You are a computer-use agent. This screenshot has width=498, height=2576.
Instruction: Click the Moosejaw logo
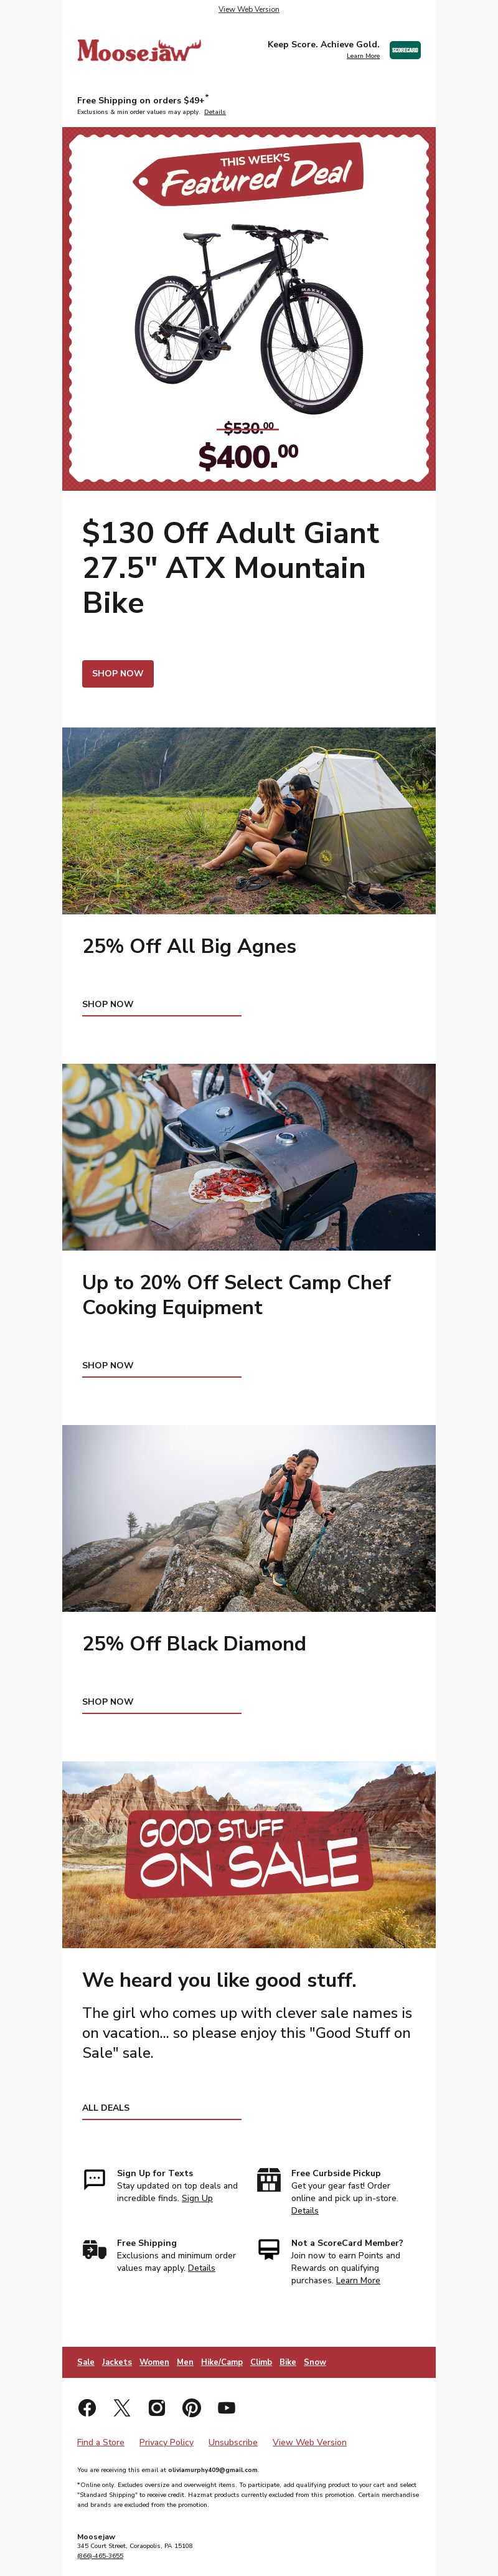pos(139,50)
